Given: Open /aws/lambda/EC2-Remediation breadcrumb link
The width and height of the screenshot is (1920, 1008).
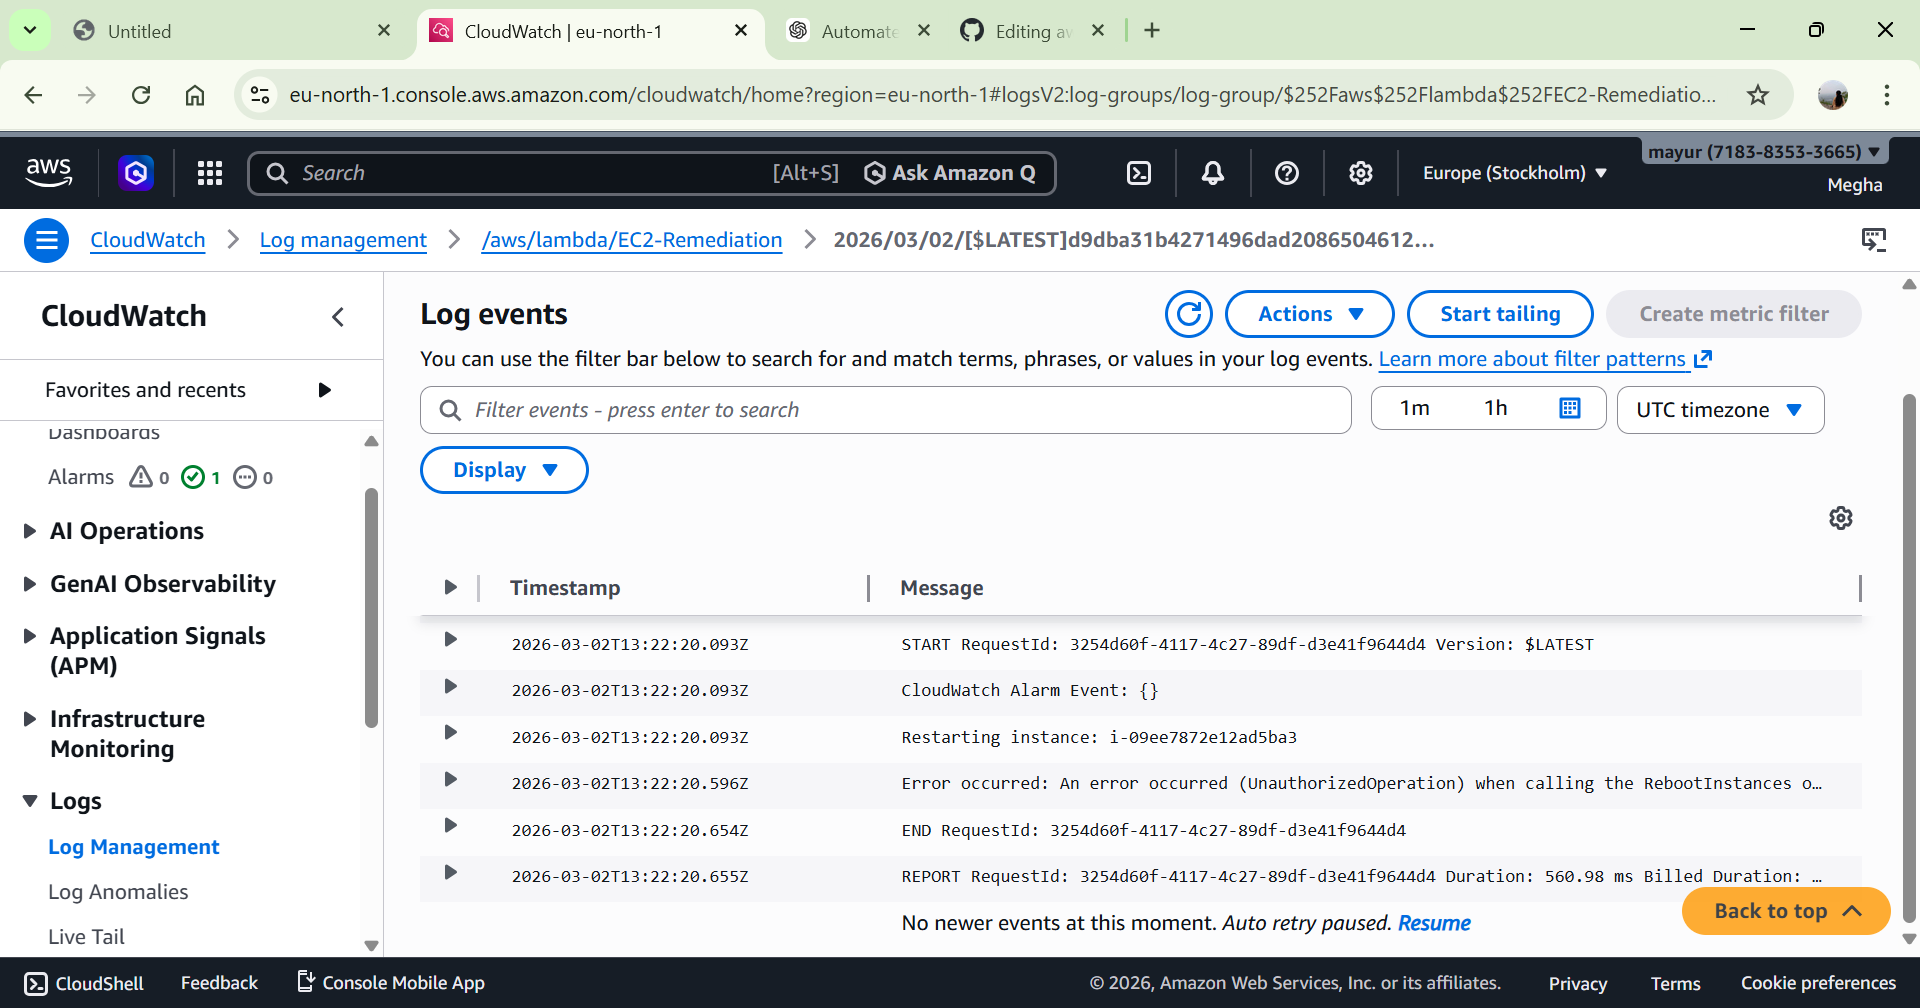Looking at the screenshot, I should 632,240.
